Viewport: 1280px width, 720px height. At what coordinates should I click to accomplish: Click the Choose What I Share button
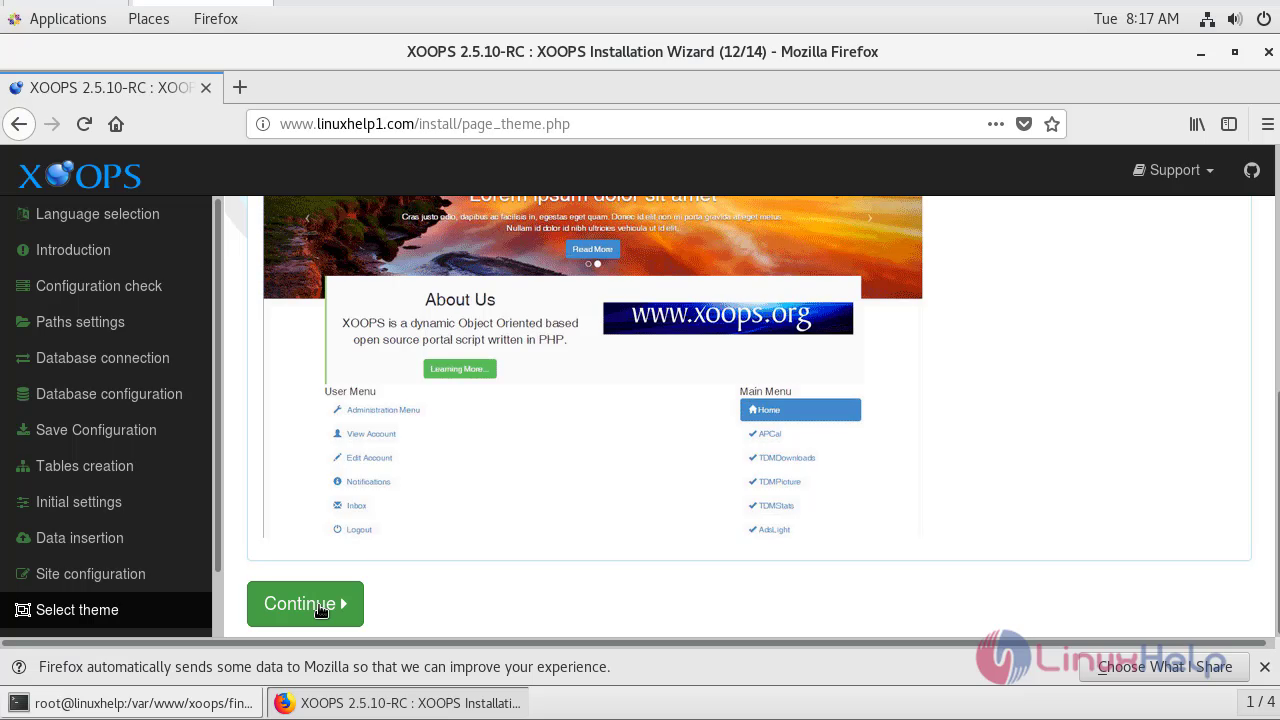tap(1164, 667)
